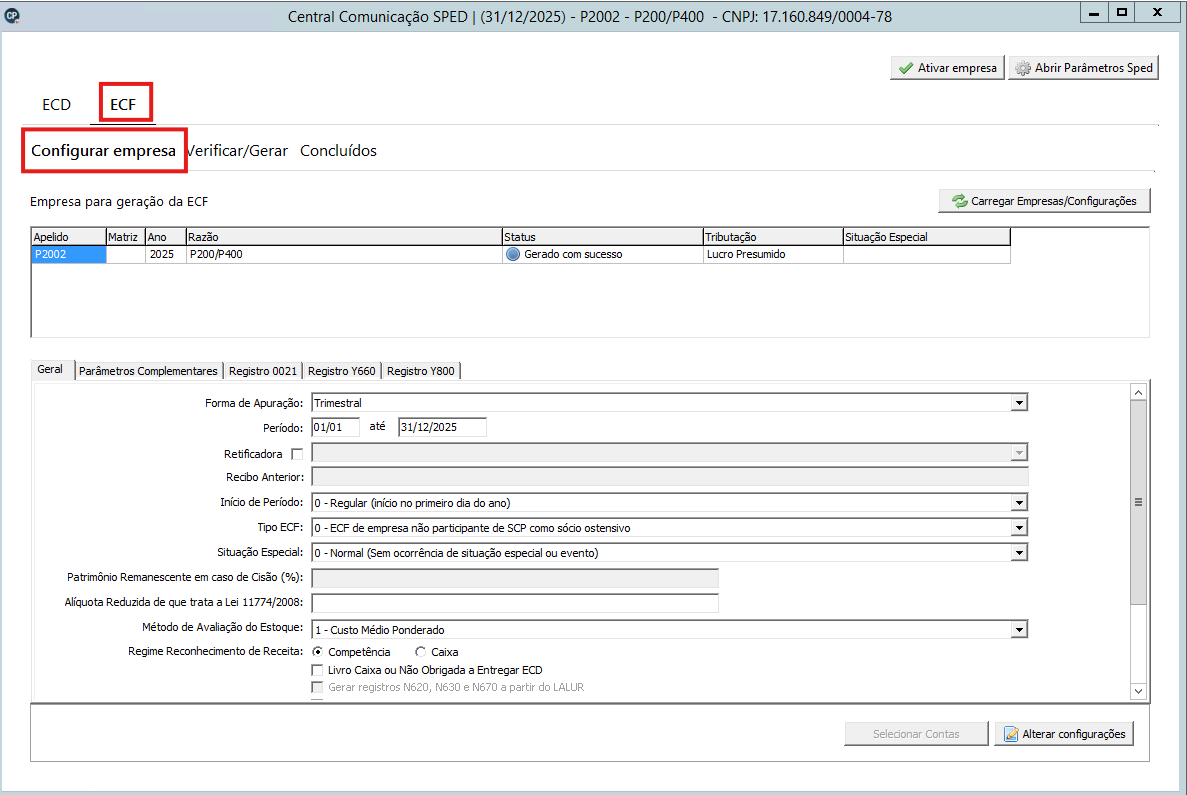This screenshot has height=795, width=1187.
Task: Switch to Parâmetros Complementares tab
Action: pyautogui.click(x=148, y=371)
